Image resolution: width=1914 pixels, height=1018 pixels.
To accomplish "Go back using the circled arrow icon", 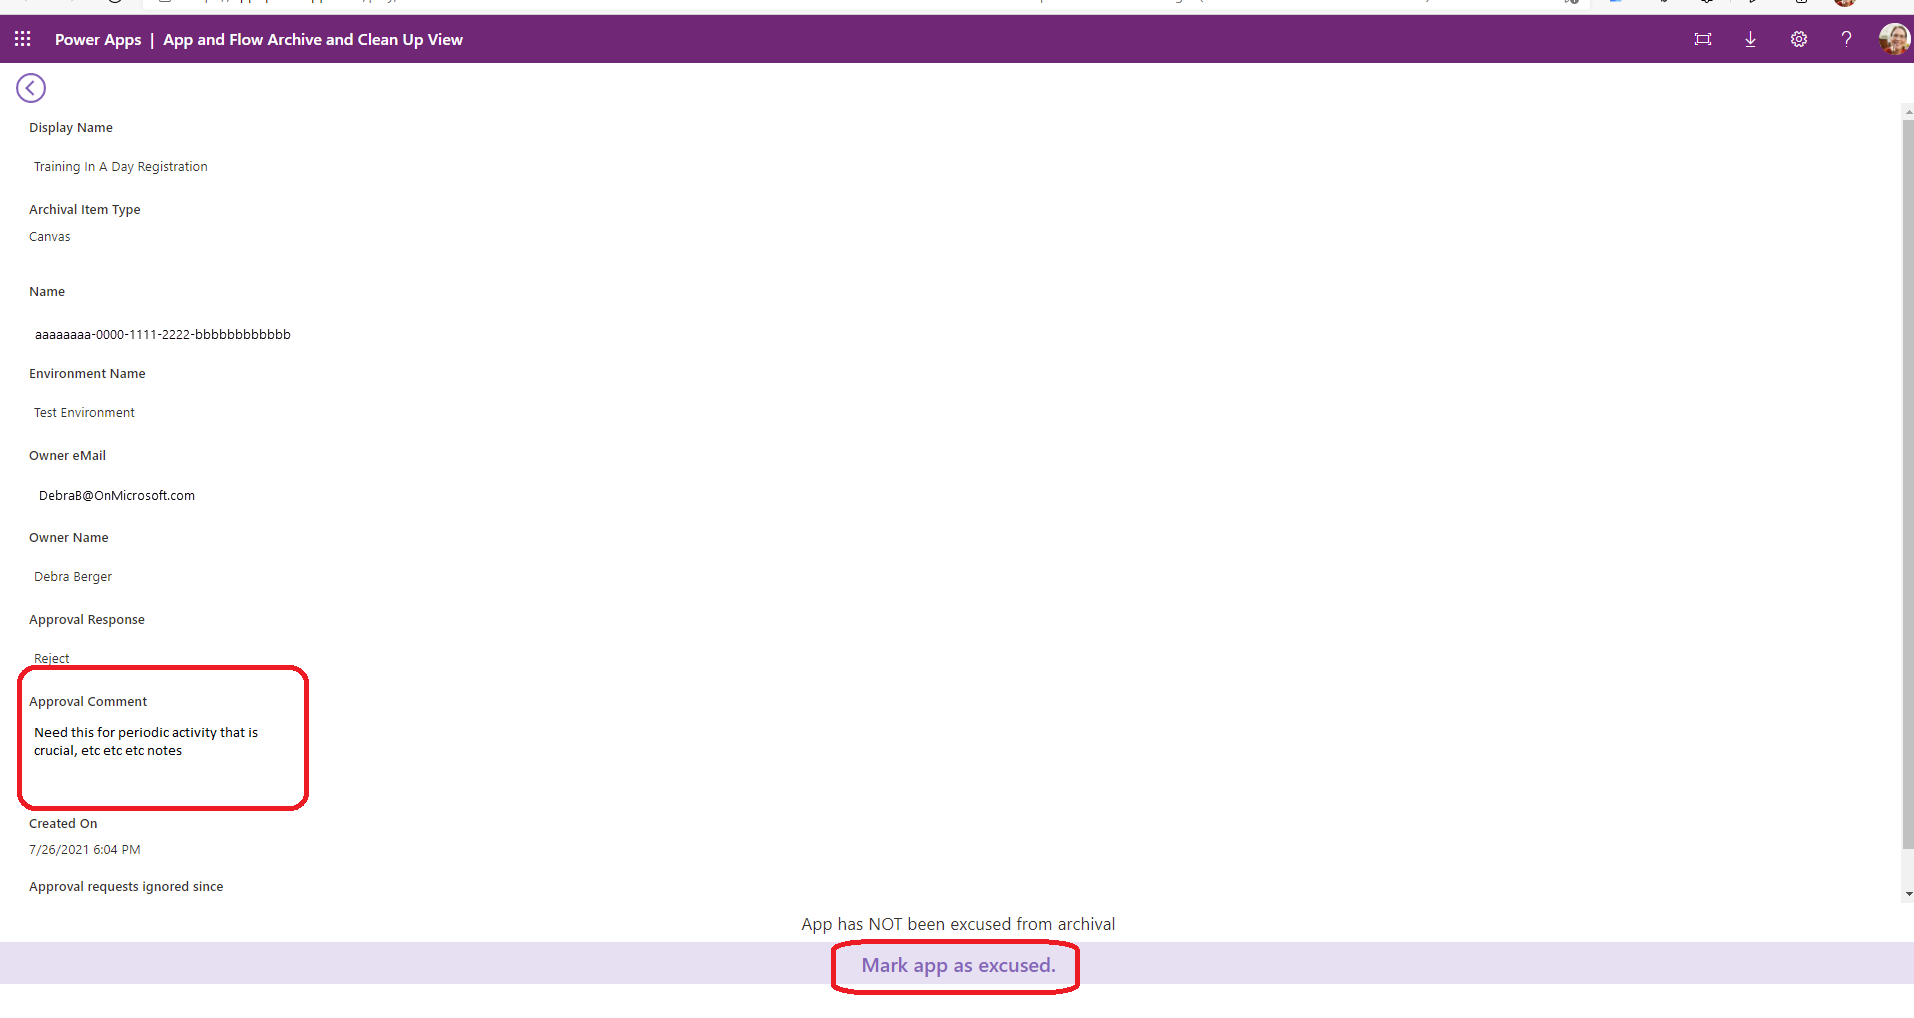I will tap(31, 88).
